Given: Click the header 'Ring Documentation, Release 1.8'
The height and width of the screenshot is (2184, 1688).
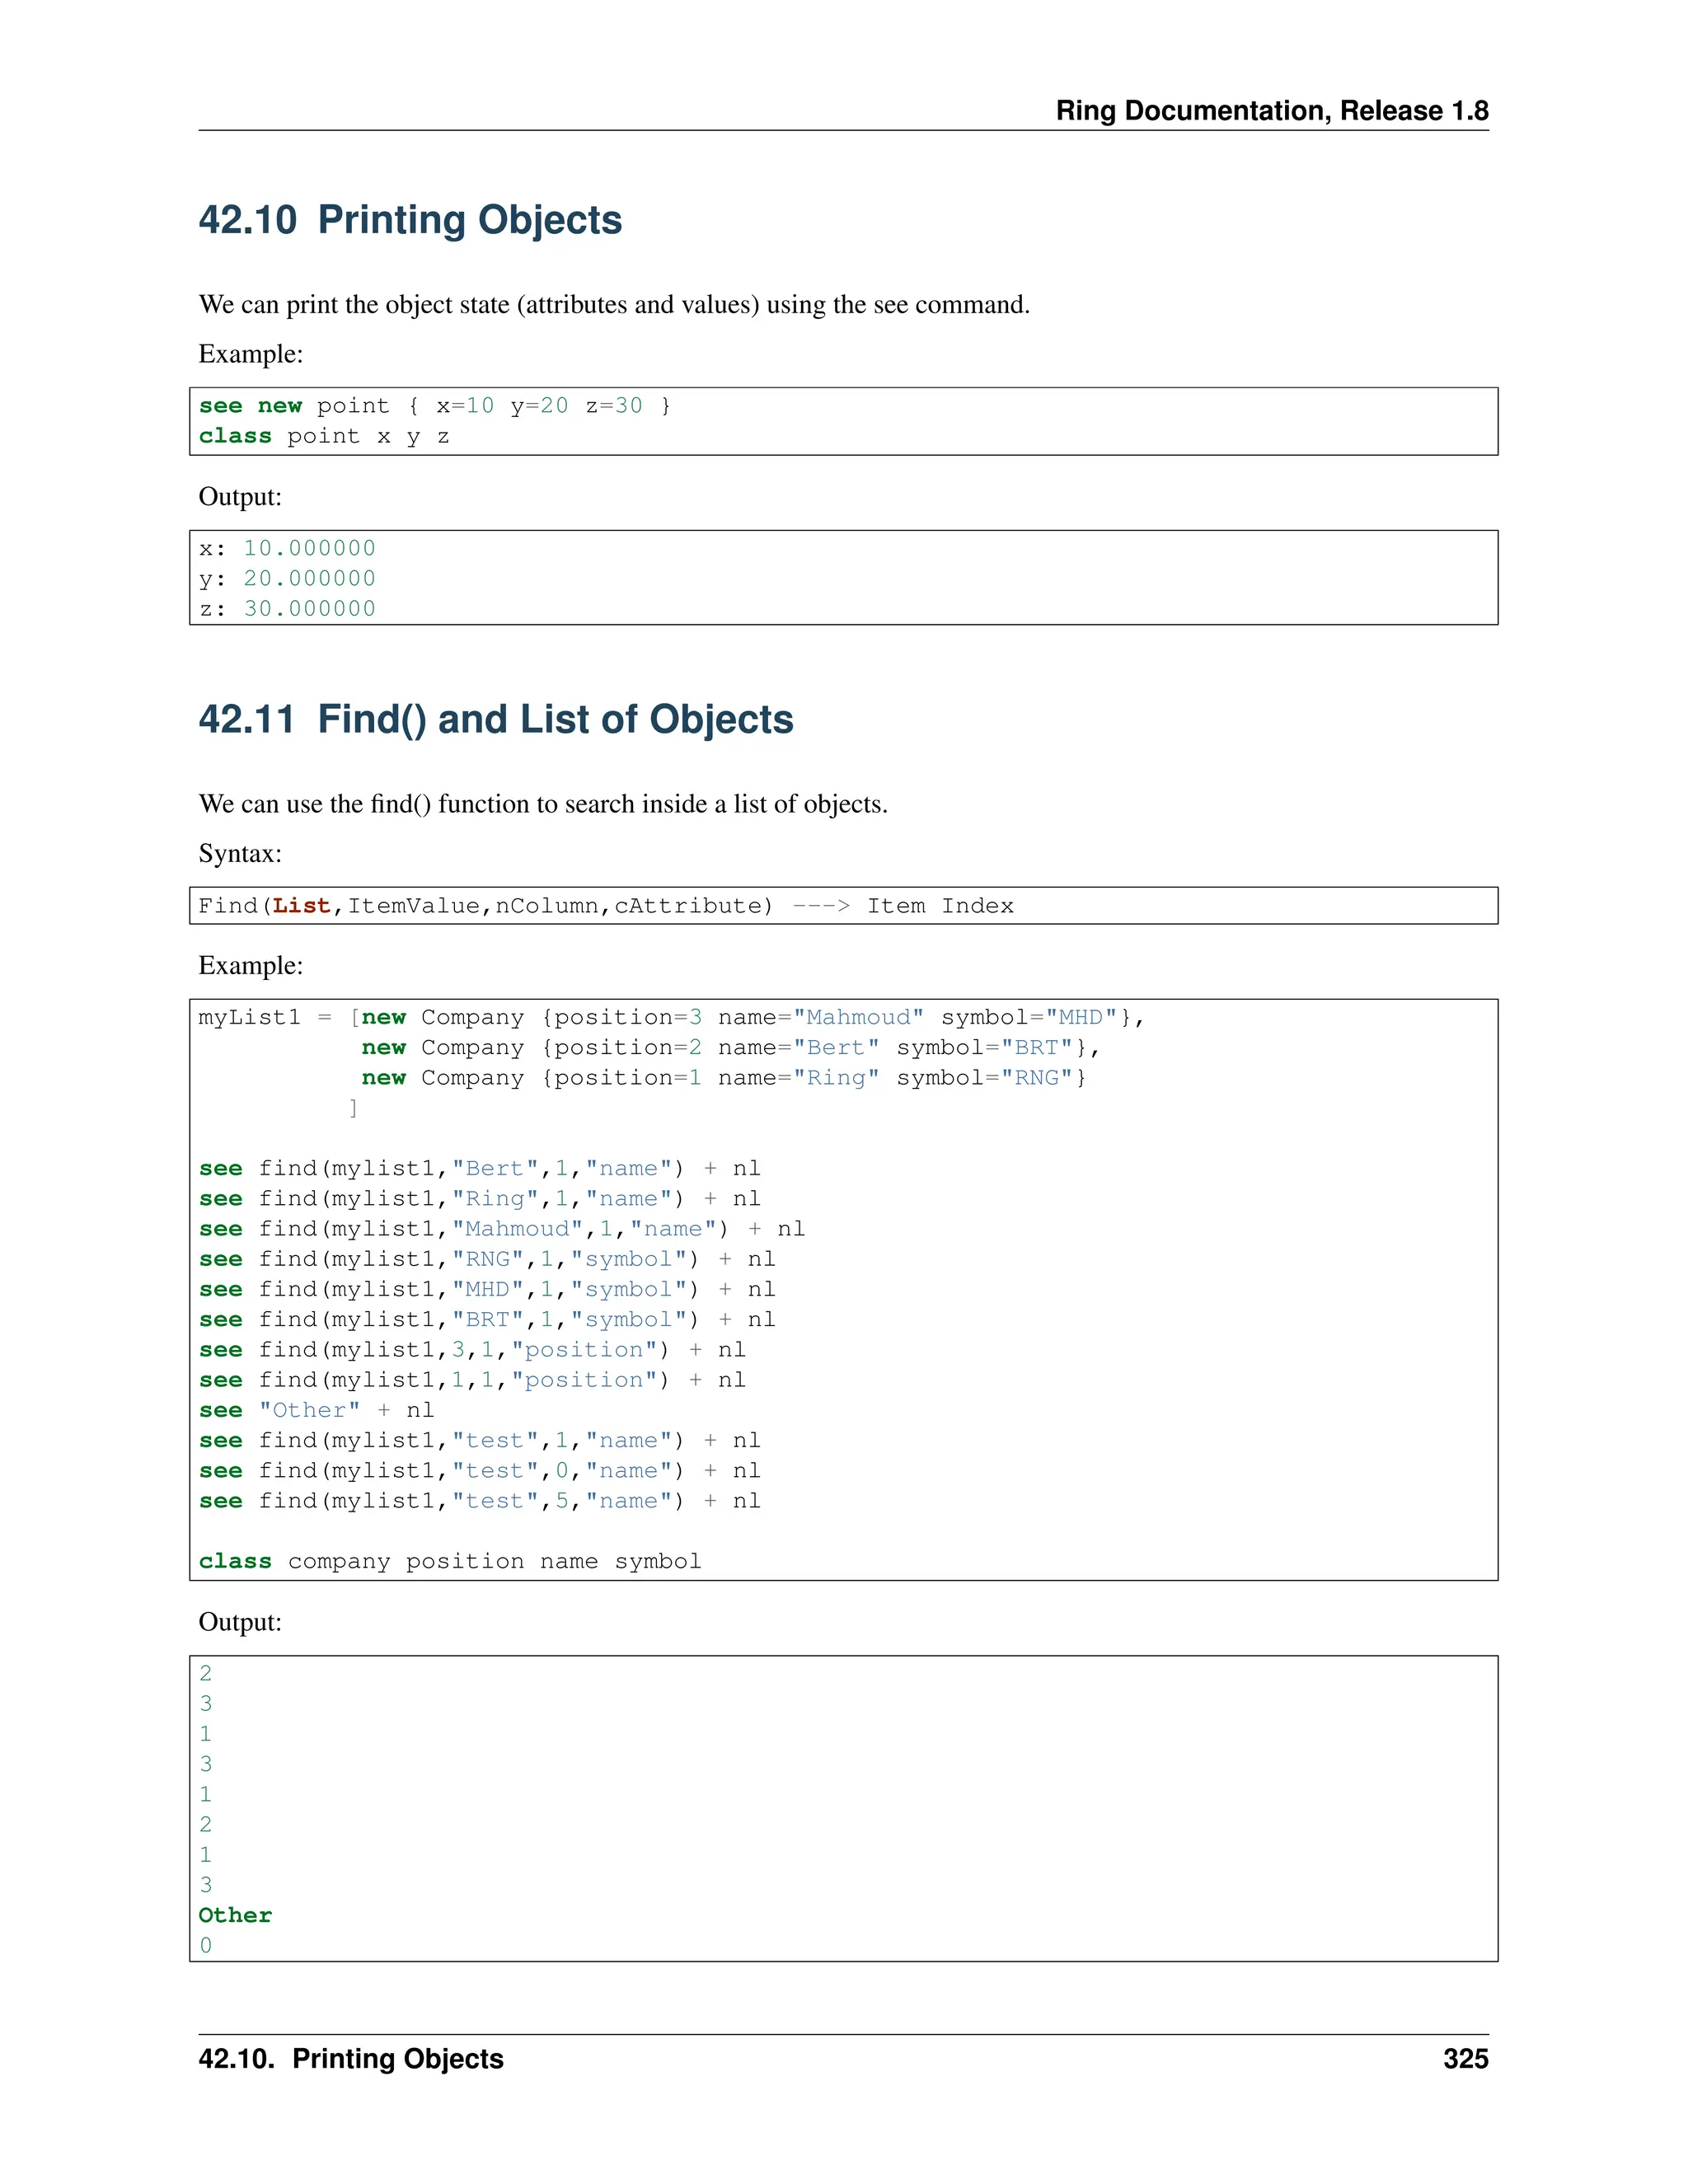Looking at the screenshot, I should click(x=1272, y=111).
